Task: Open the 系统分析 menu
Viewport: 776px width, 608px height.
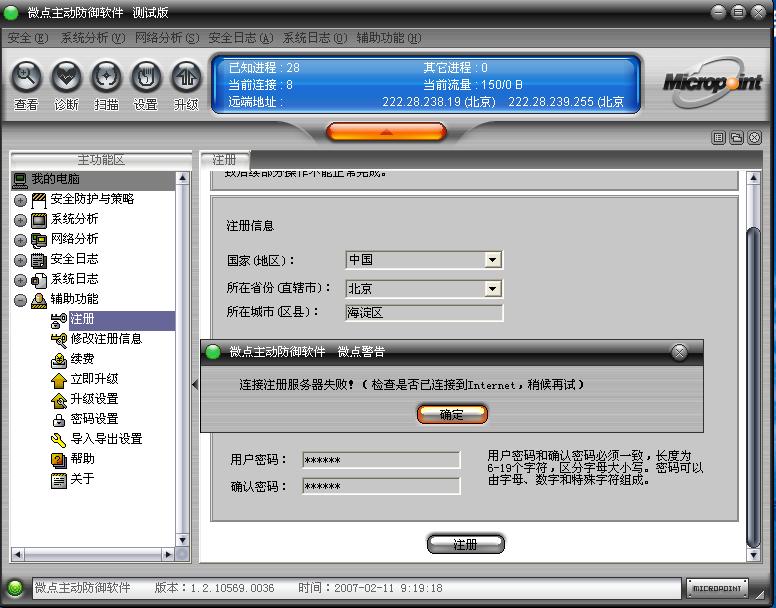Action: pyautogui.click(x=93, y=38)
